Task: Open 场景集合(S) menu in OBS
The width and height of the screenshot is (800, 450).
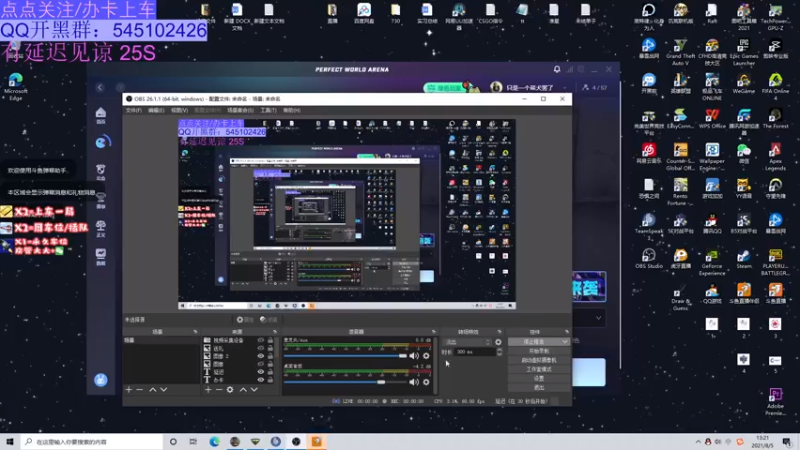Action: pos(240,110)
